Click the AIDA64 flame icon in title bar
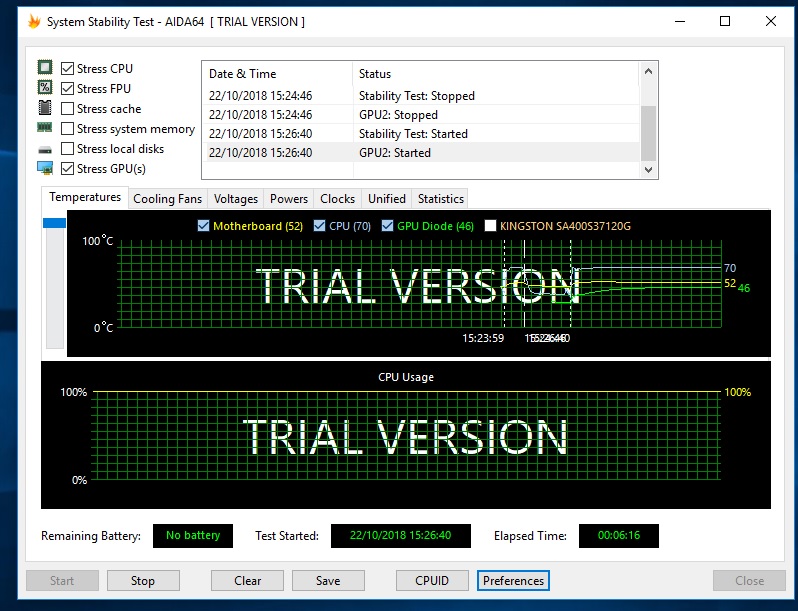The height and width of the screenshot is (611, 798). 34,21
